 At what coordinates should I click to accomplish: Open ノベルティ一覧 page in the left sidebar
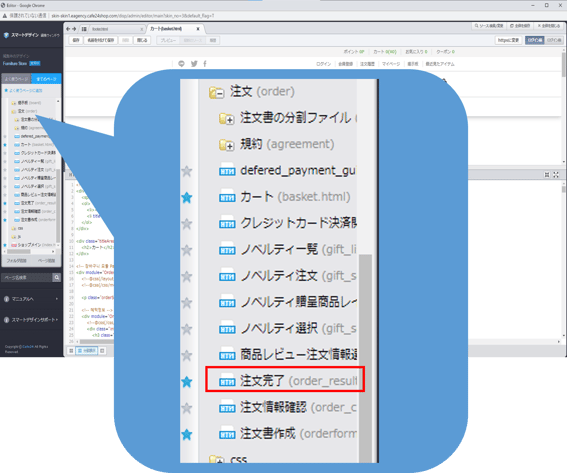[35, 161]
